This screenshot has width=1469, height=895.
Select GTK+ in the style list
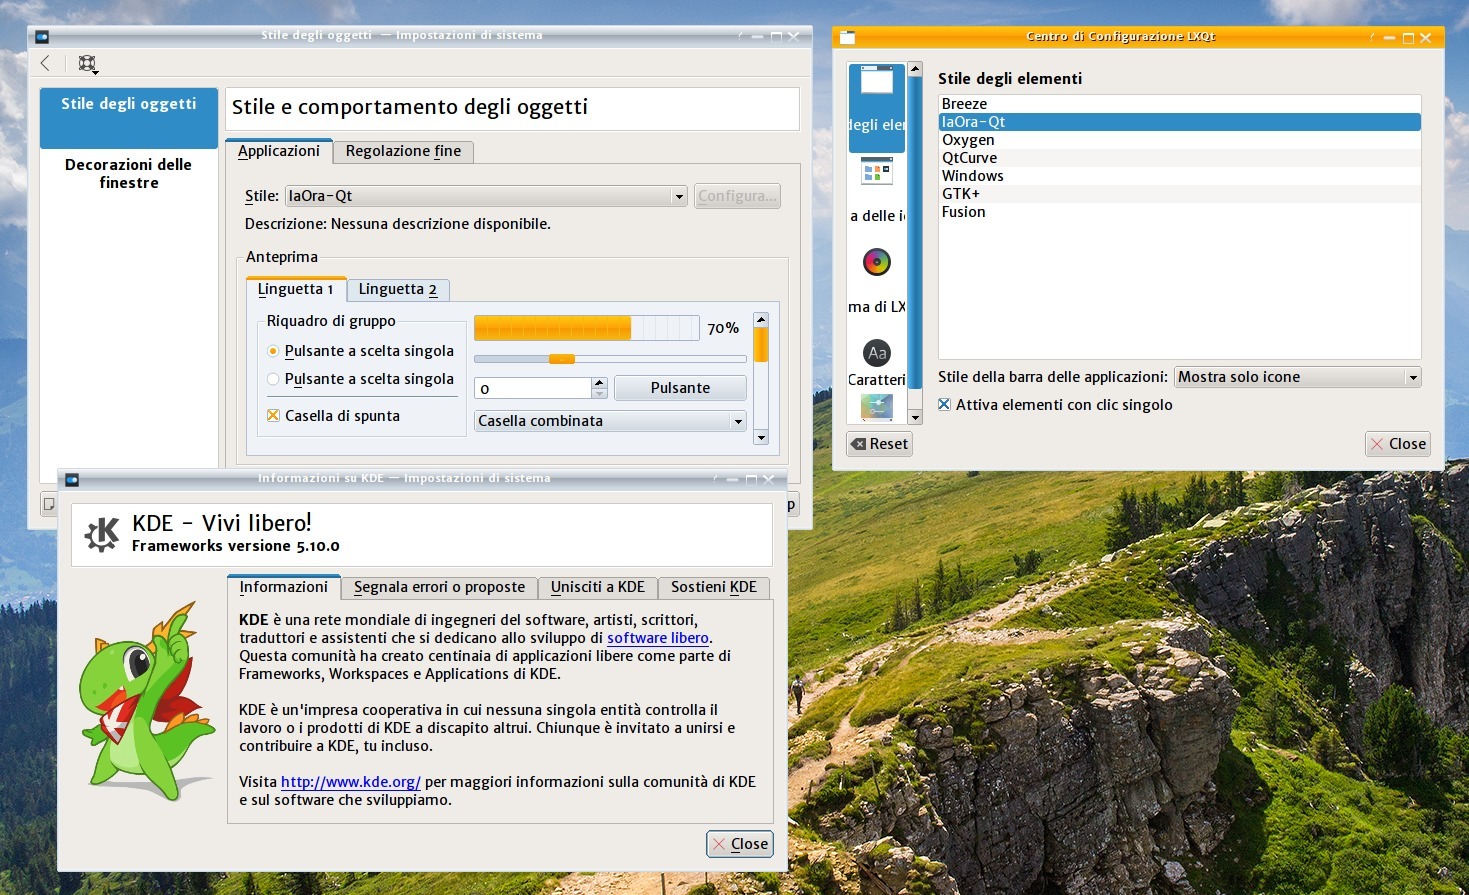tap(1180, 194)
